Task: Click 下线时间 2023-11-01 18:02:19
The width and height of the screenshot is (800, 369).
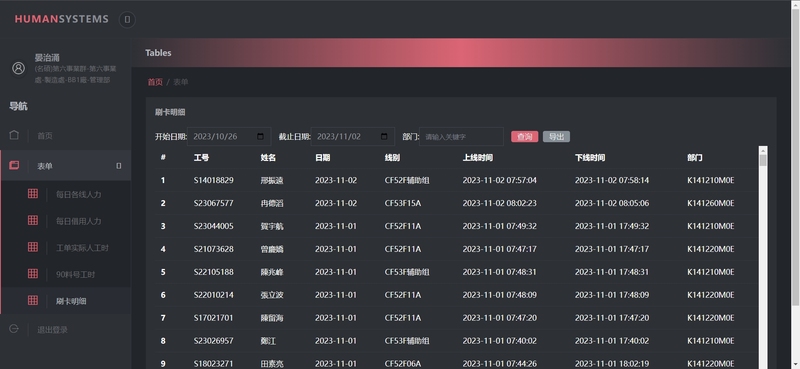Action: coord(612,364)
